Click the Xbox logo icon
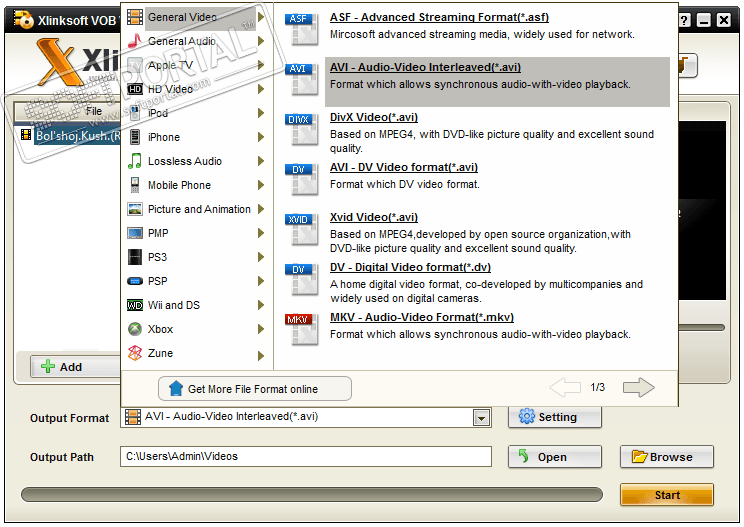744x527 pixels. 135,329
